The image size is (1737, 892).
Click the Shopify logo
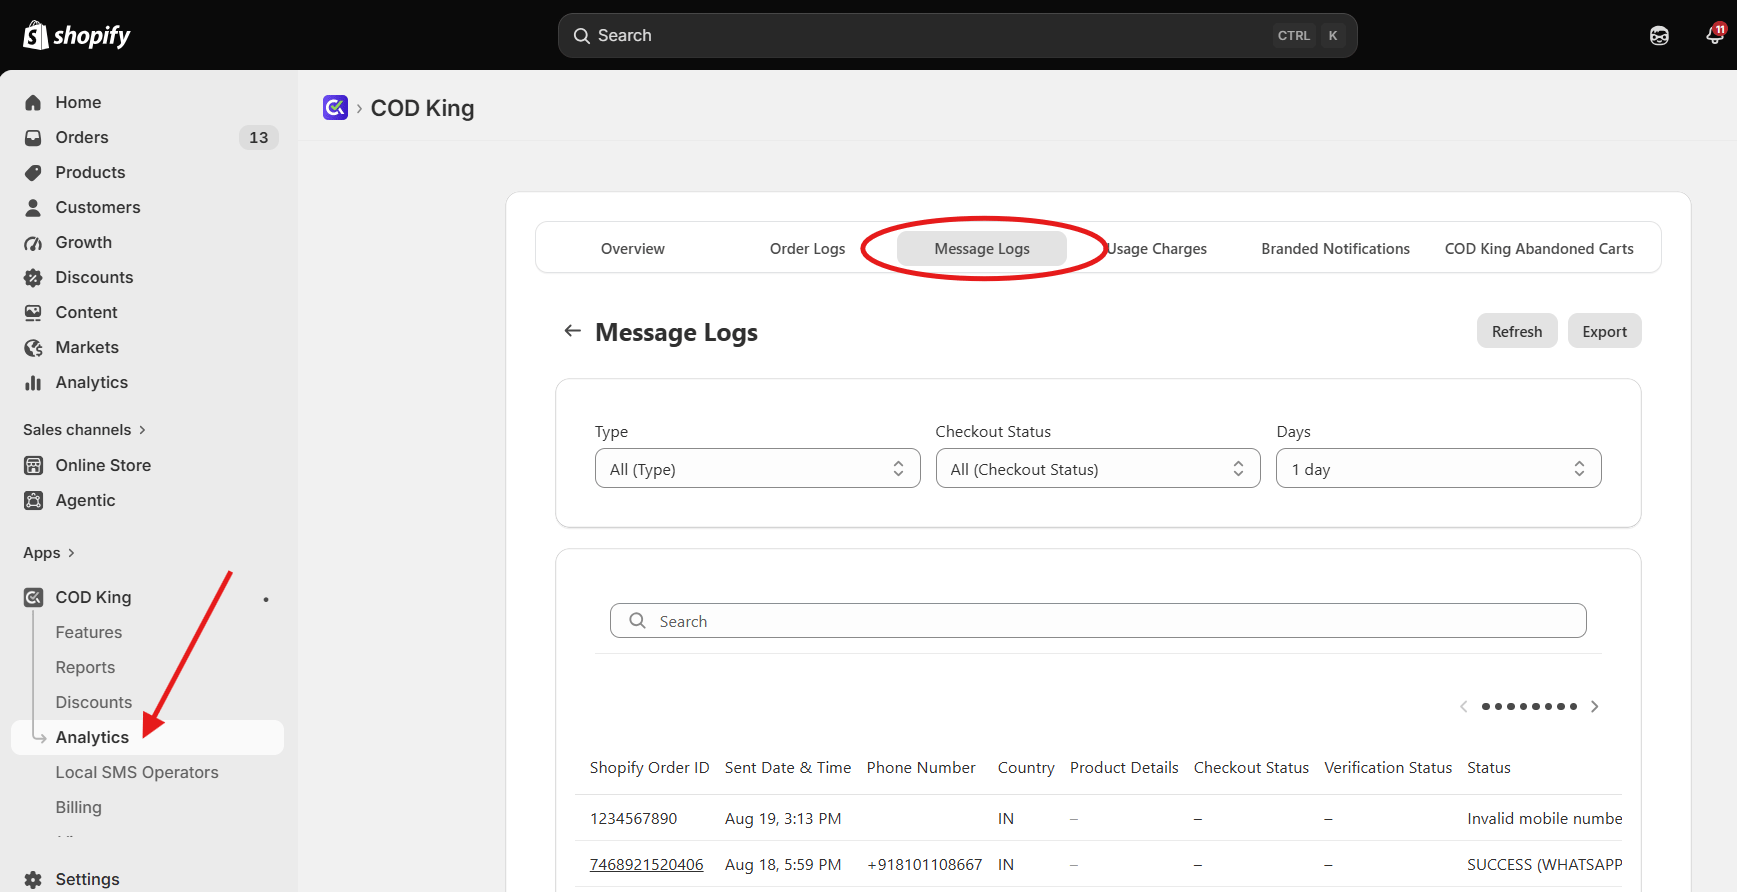(77, 35)
